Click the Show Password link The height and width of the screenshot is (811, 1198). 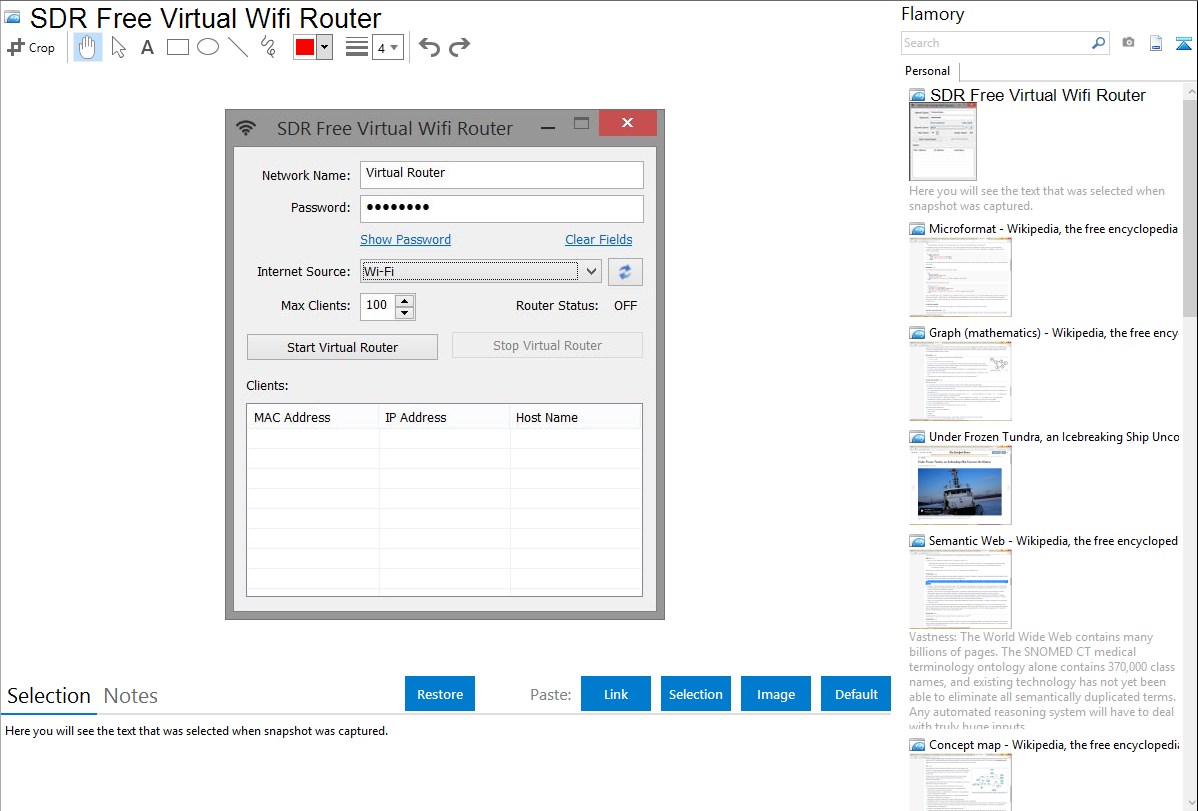(406, 239)
